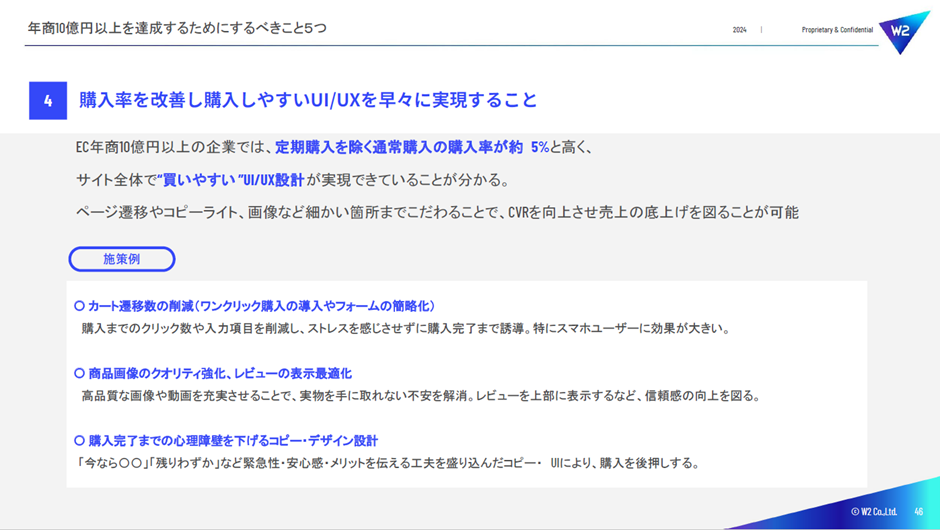Click the line starting ページ遷移やコピーライト

point(437,212)
